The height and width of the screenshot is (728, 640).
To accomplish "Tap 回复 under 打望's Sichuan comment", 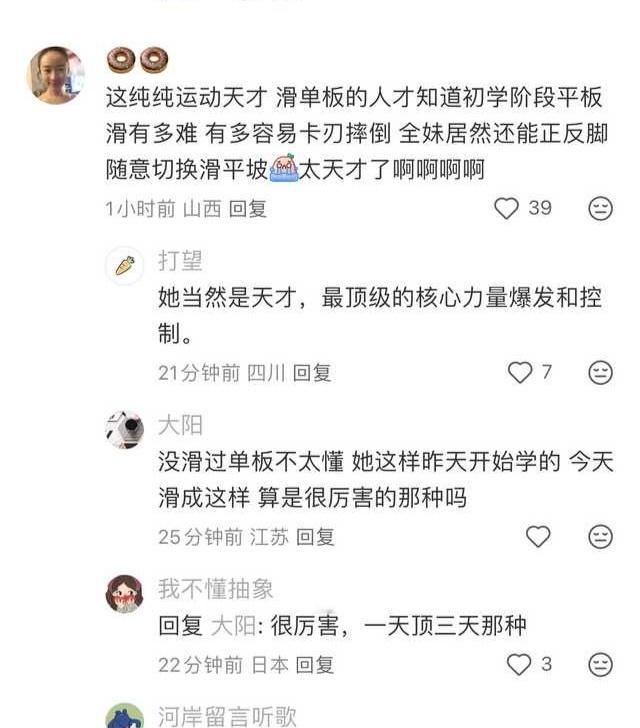I will 312,373.
